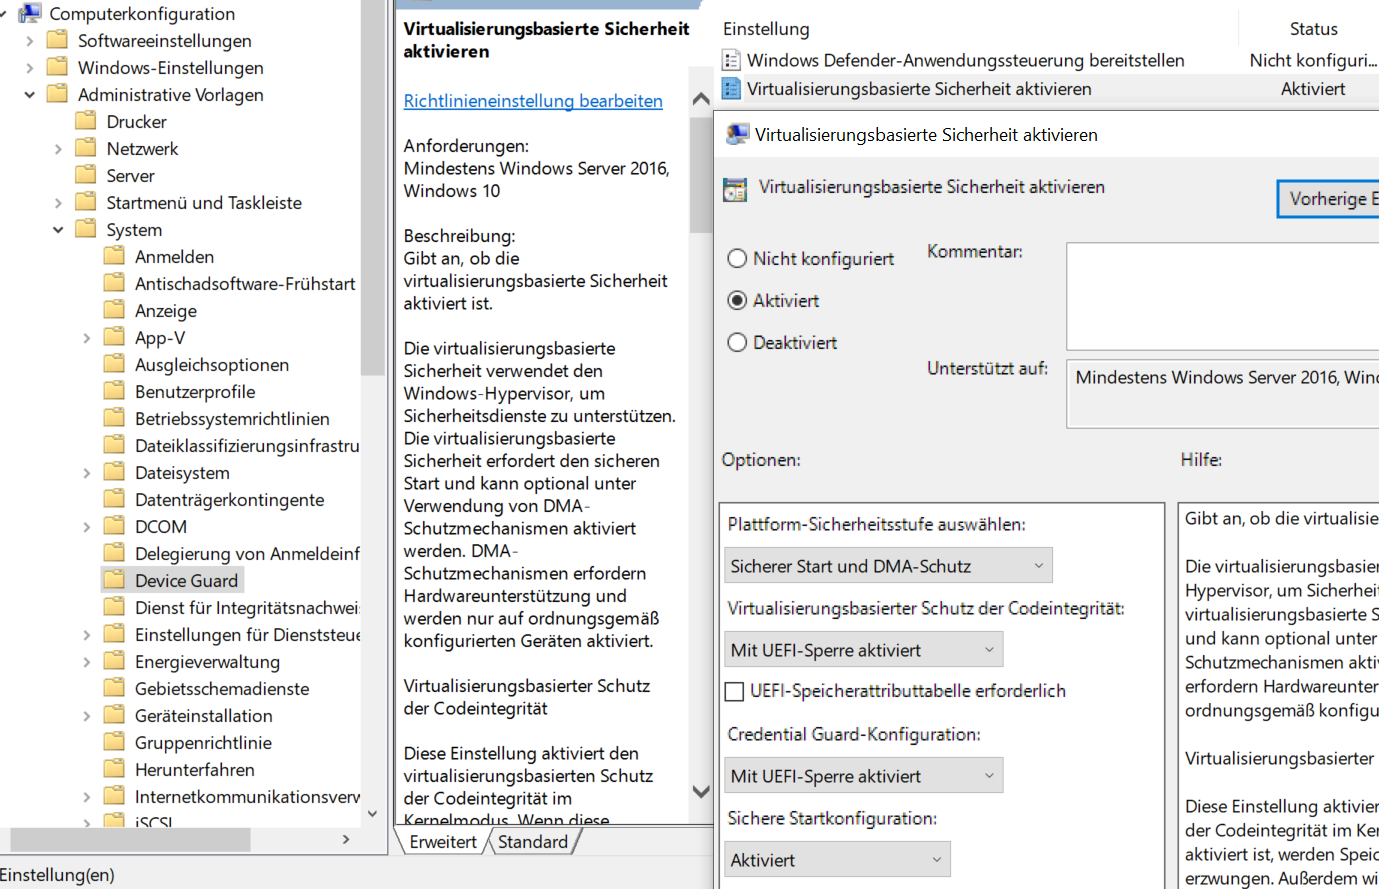The image size is (1379, 889).
Task: Click the tree pane vertical scrollbar thumb
Action: click(x=374, y=187)
